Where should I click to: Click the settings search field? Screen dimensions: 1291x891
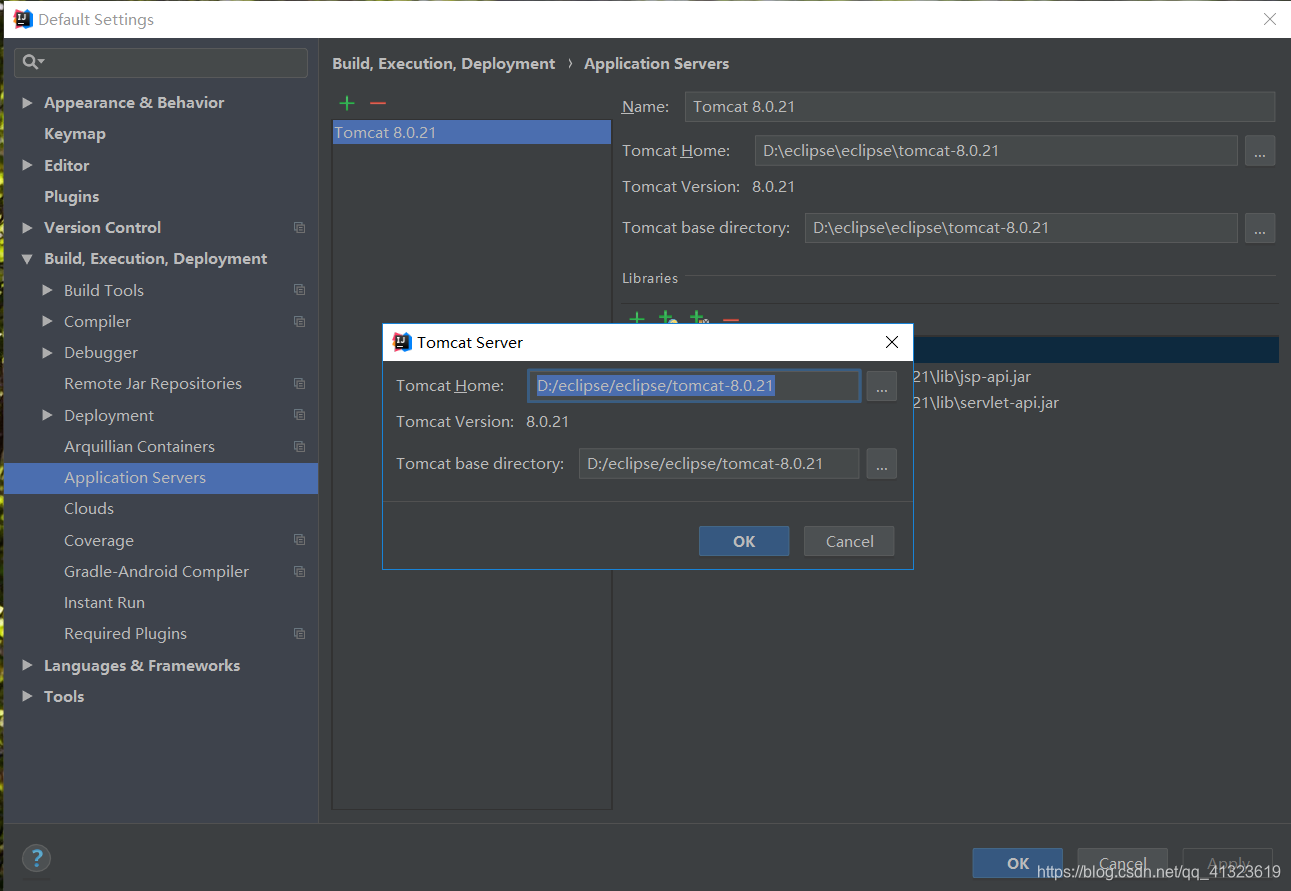[161, 62]
